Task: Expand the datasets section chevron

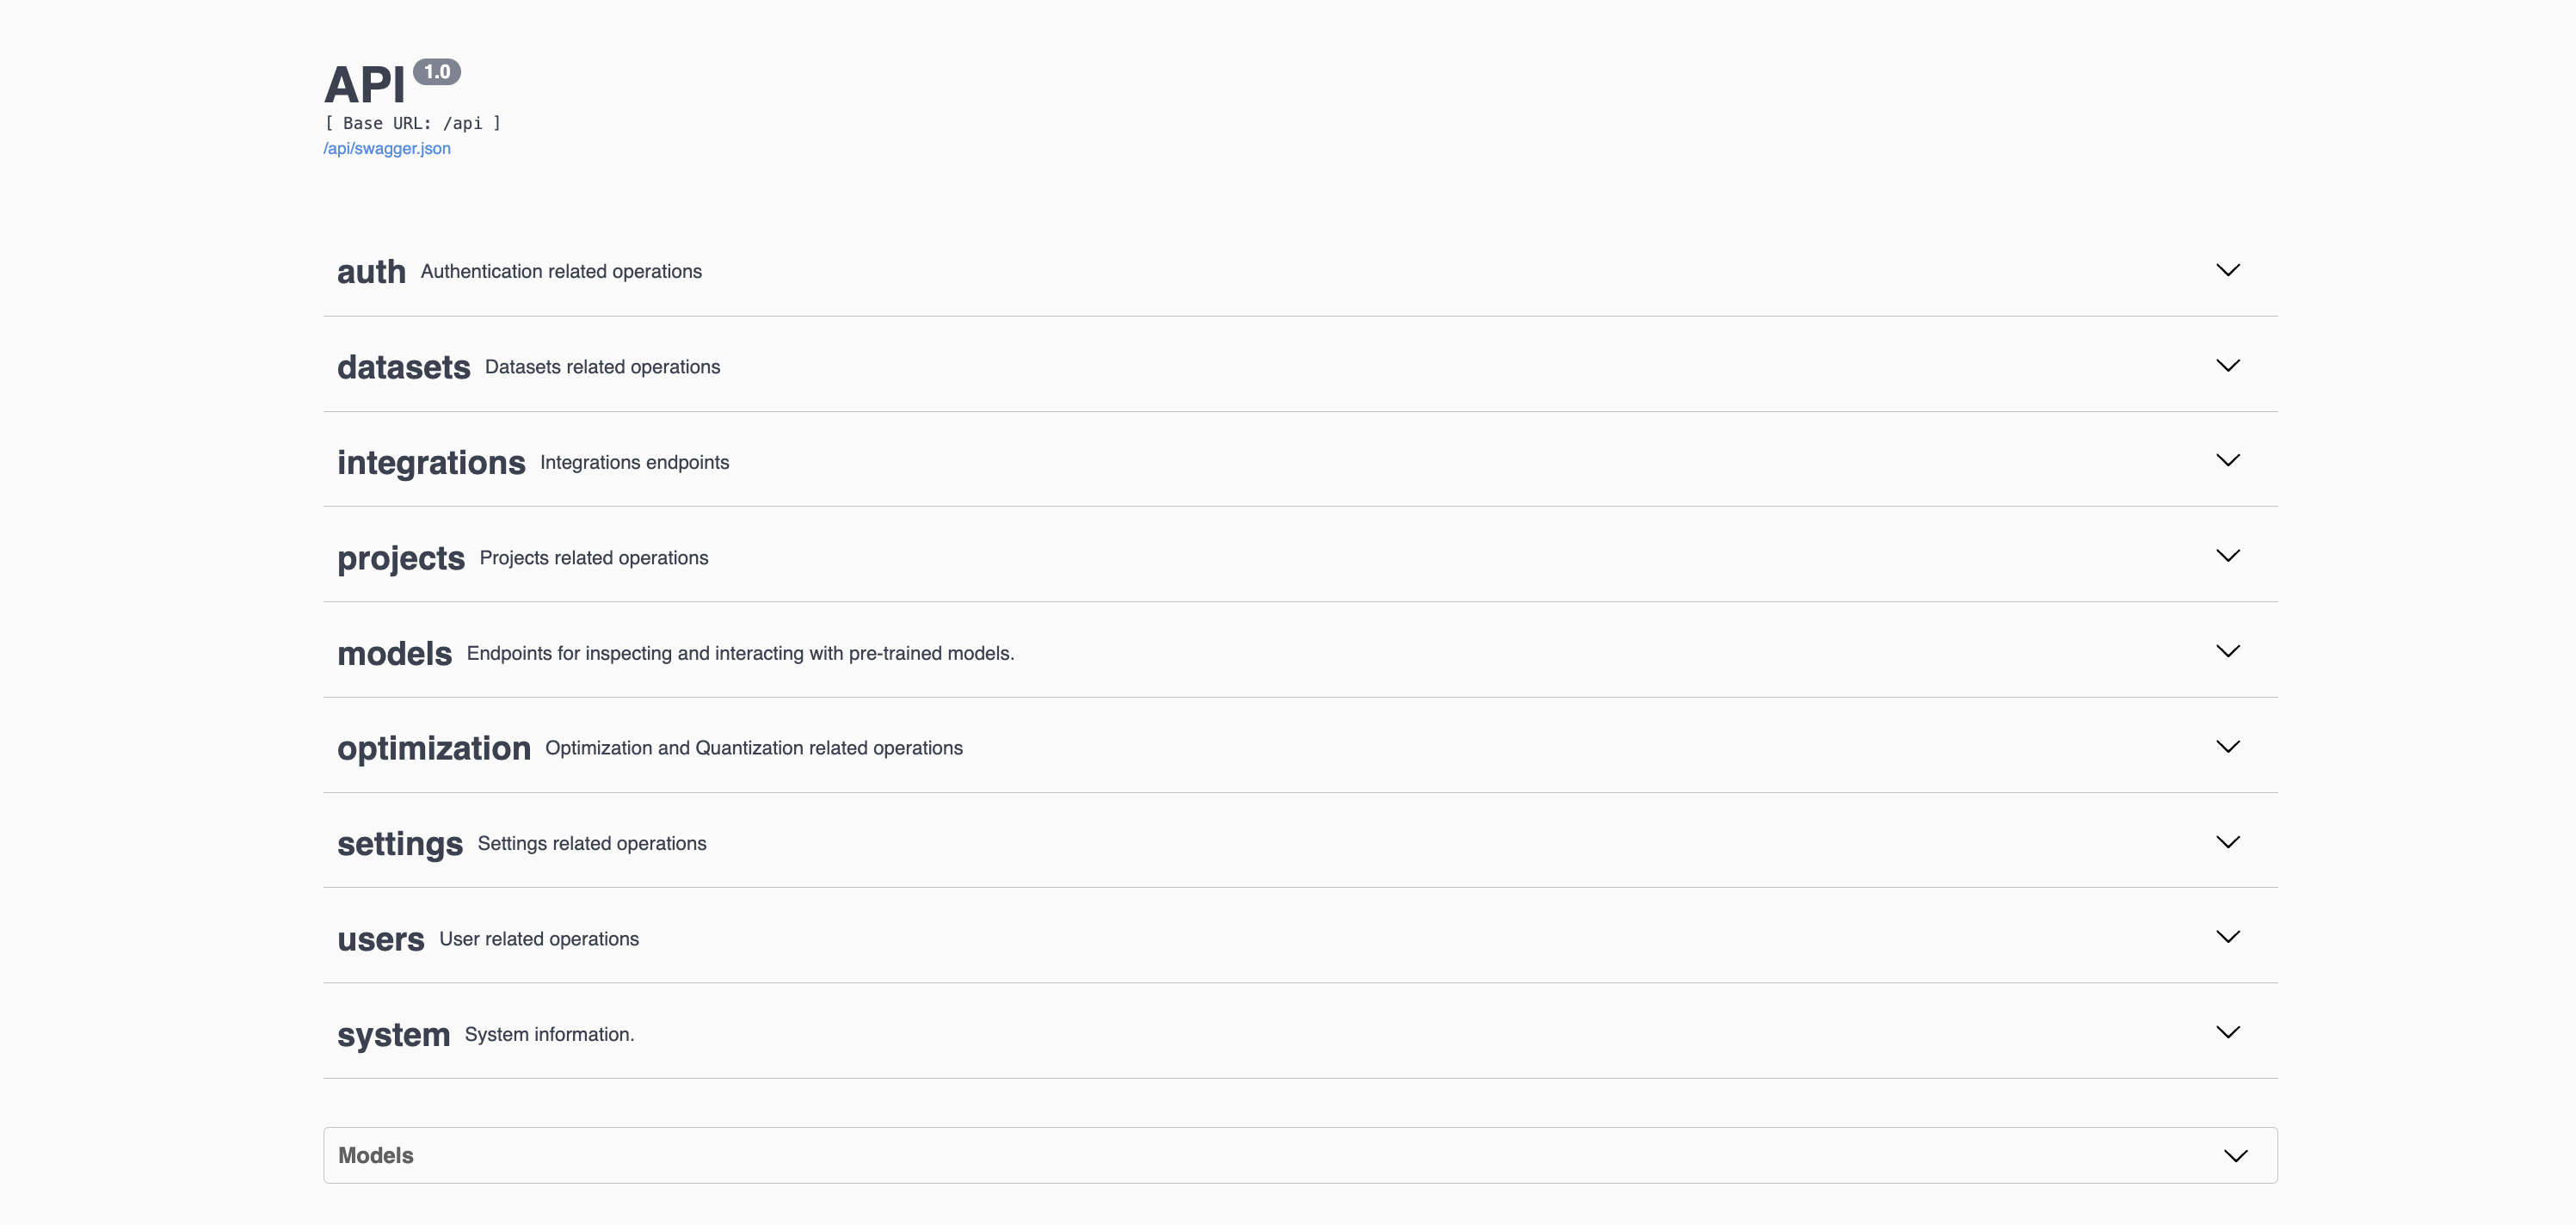Action: click(2228, 366)
